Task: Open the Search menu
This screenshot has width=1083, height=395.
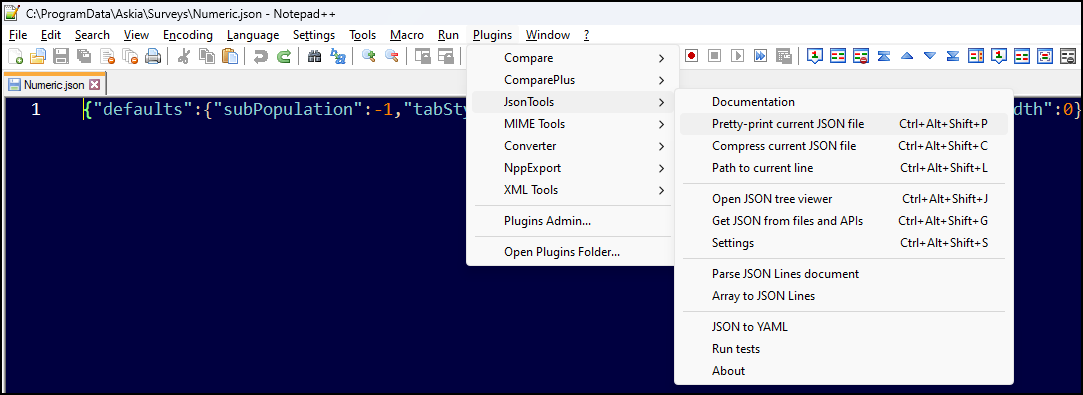Action: (x=93, y=35)
